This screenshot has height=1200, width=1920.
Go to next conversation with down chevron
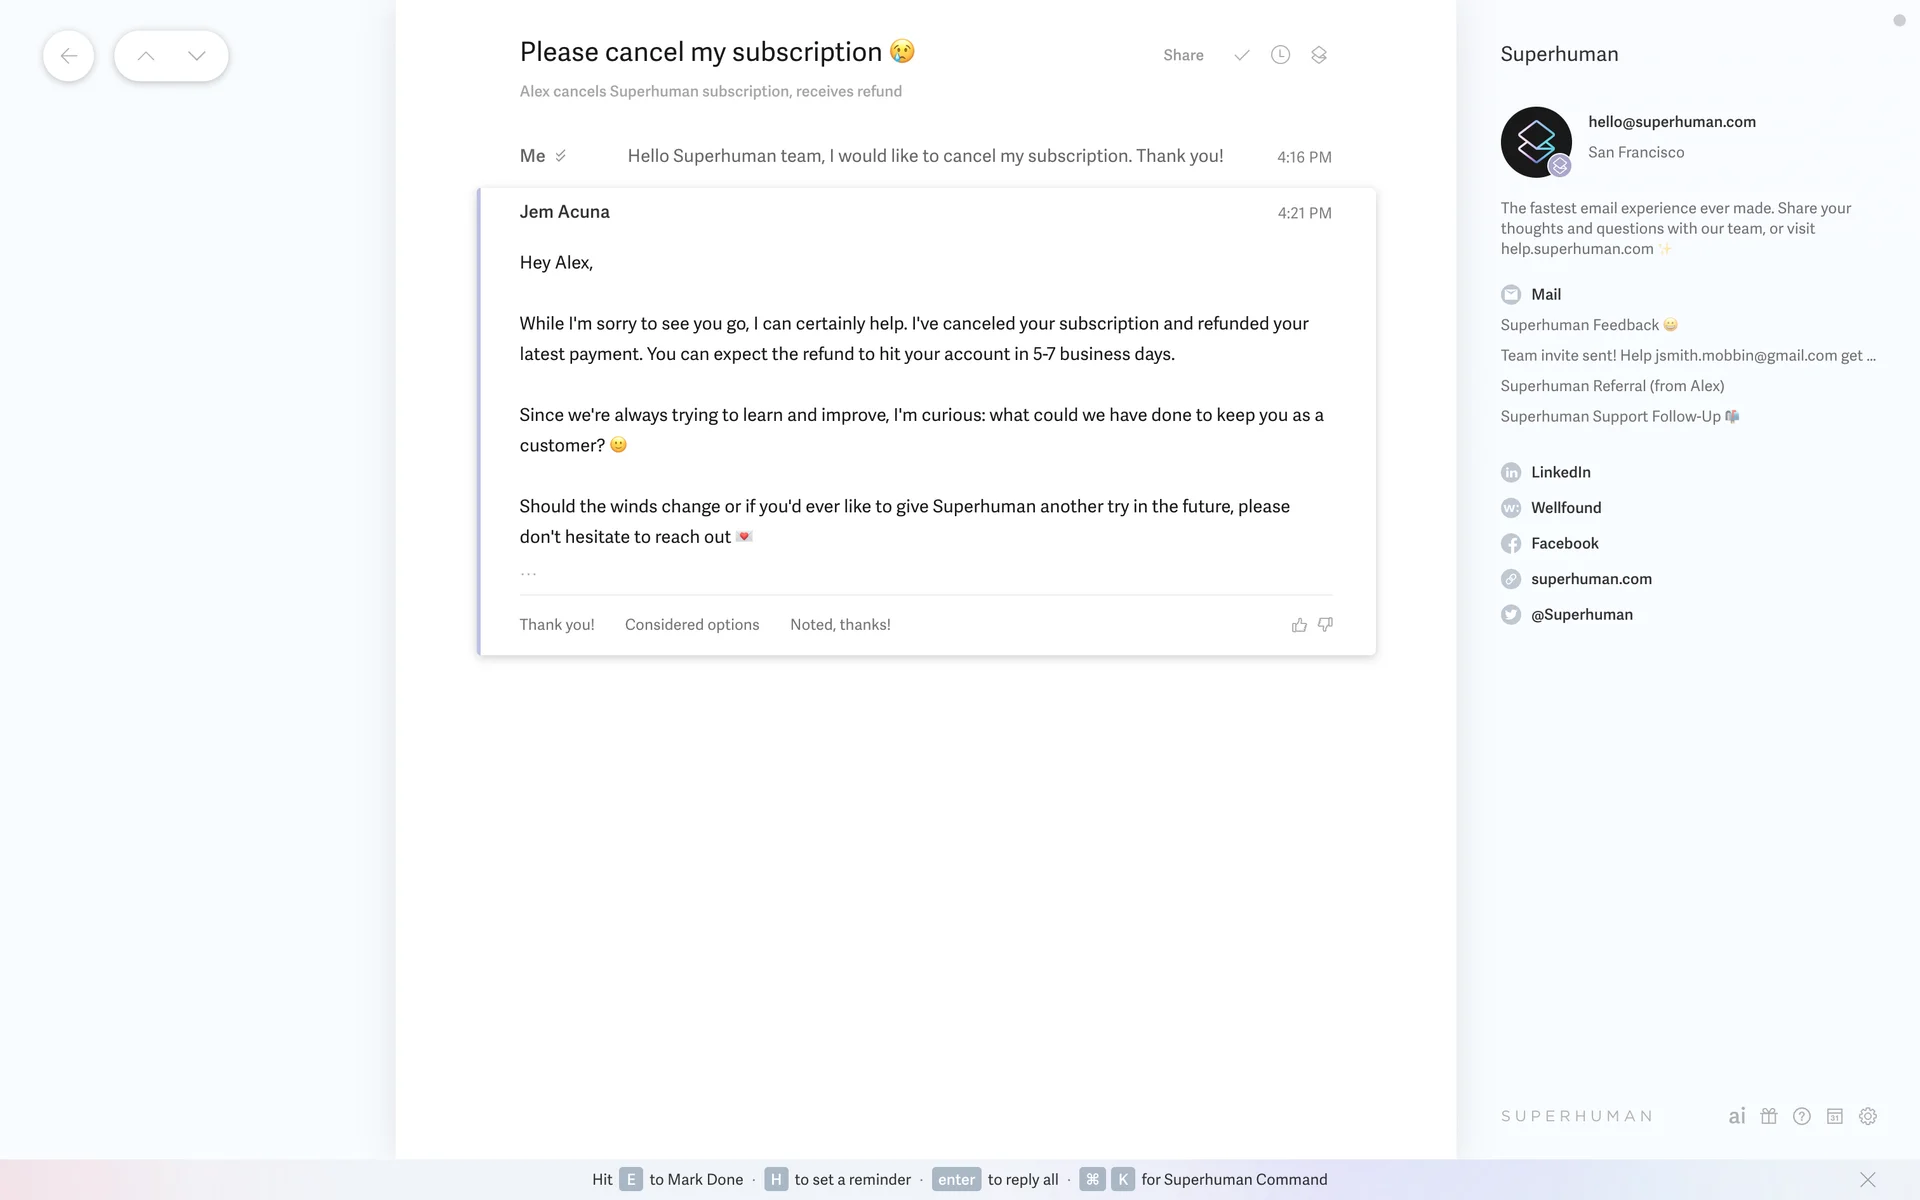click(197, 56)
